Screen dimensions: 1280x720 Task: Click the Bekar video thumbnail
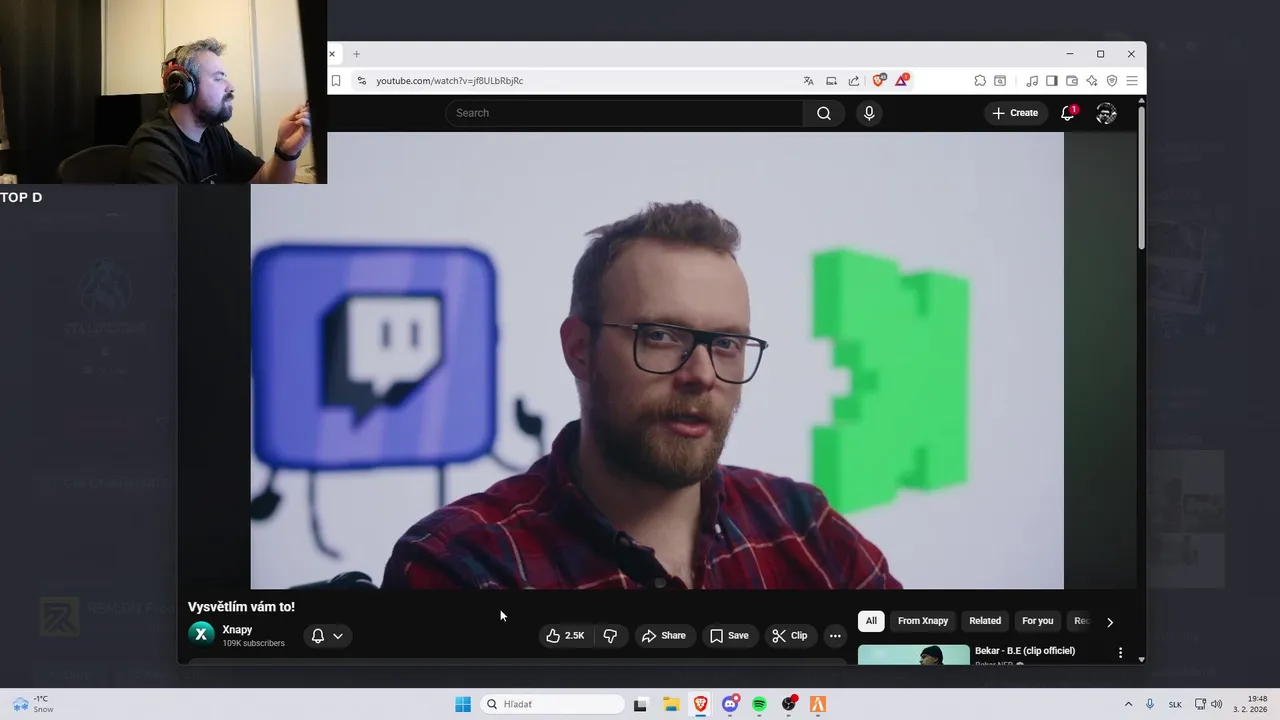[x=914, y=654]
